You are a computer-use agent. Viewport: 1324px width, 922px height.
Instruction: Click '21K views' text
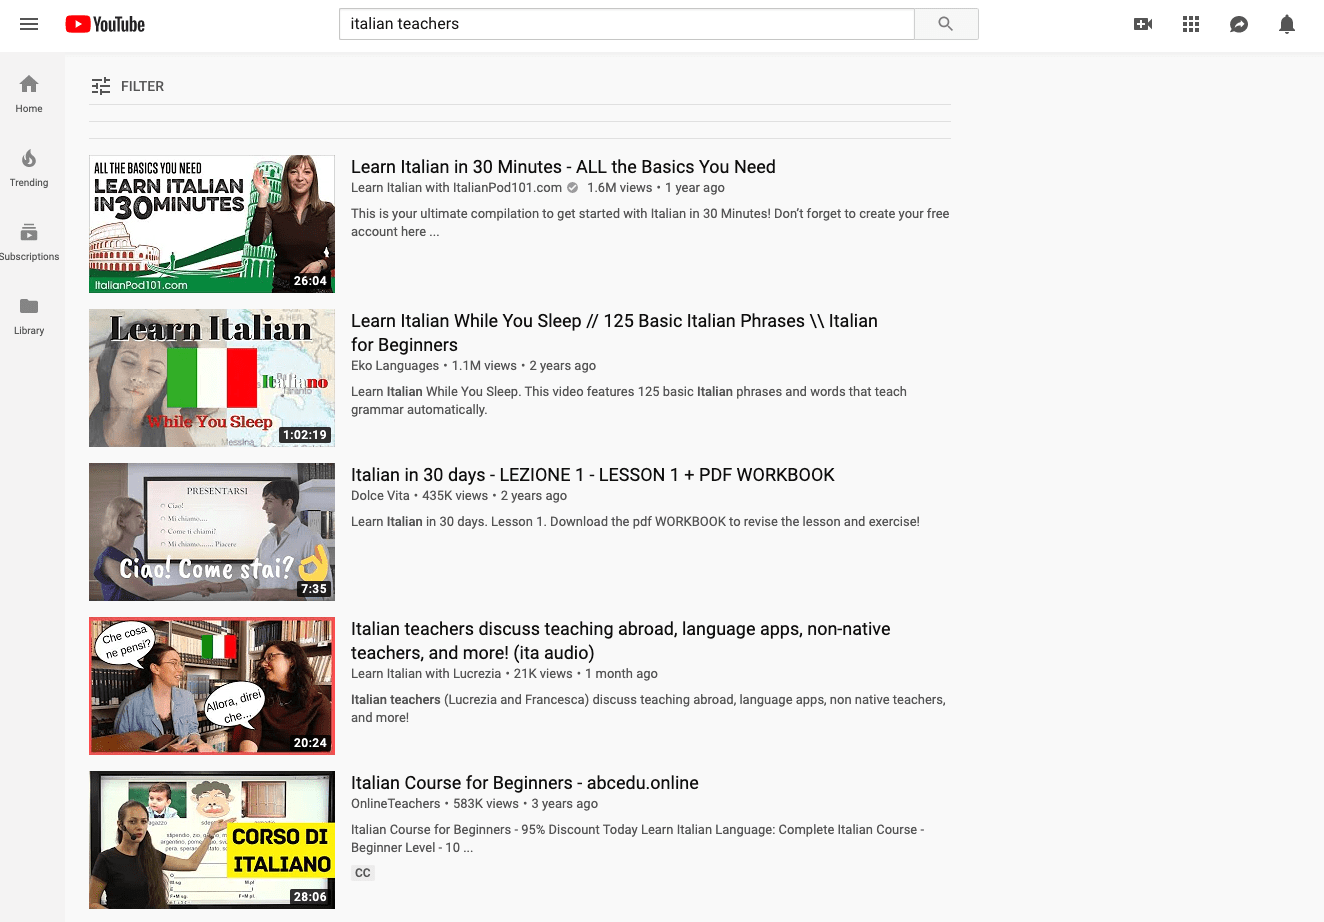(543, 674)
